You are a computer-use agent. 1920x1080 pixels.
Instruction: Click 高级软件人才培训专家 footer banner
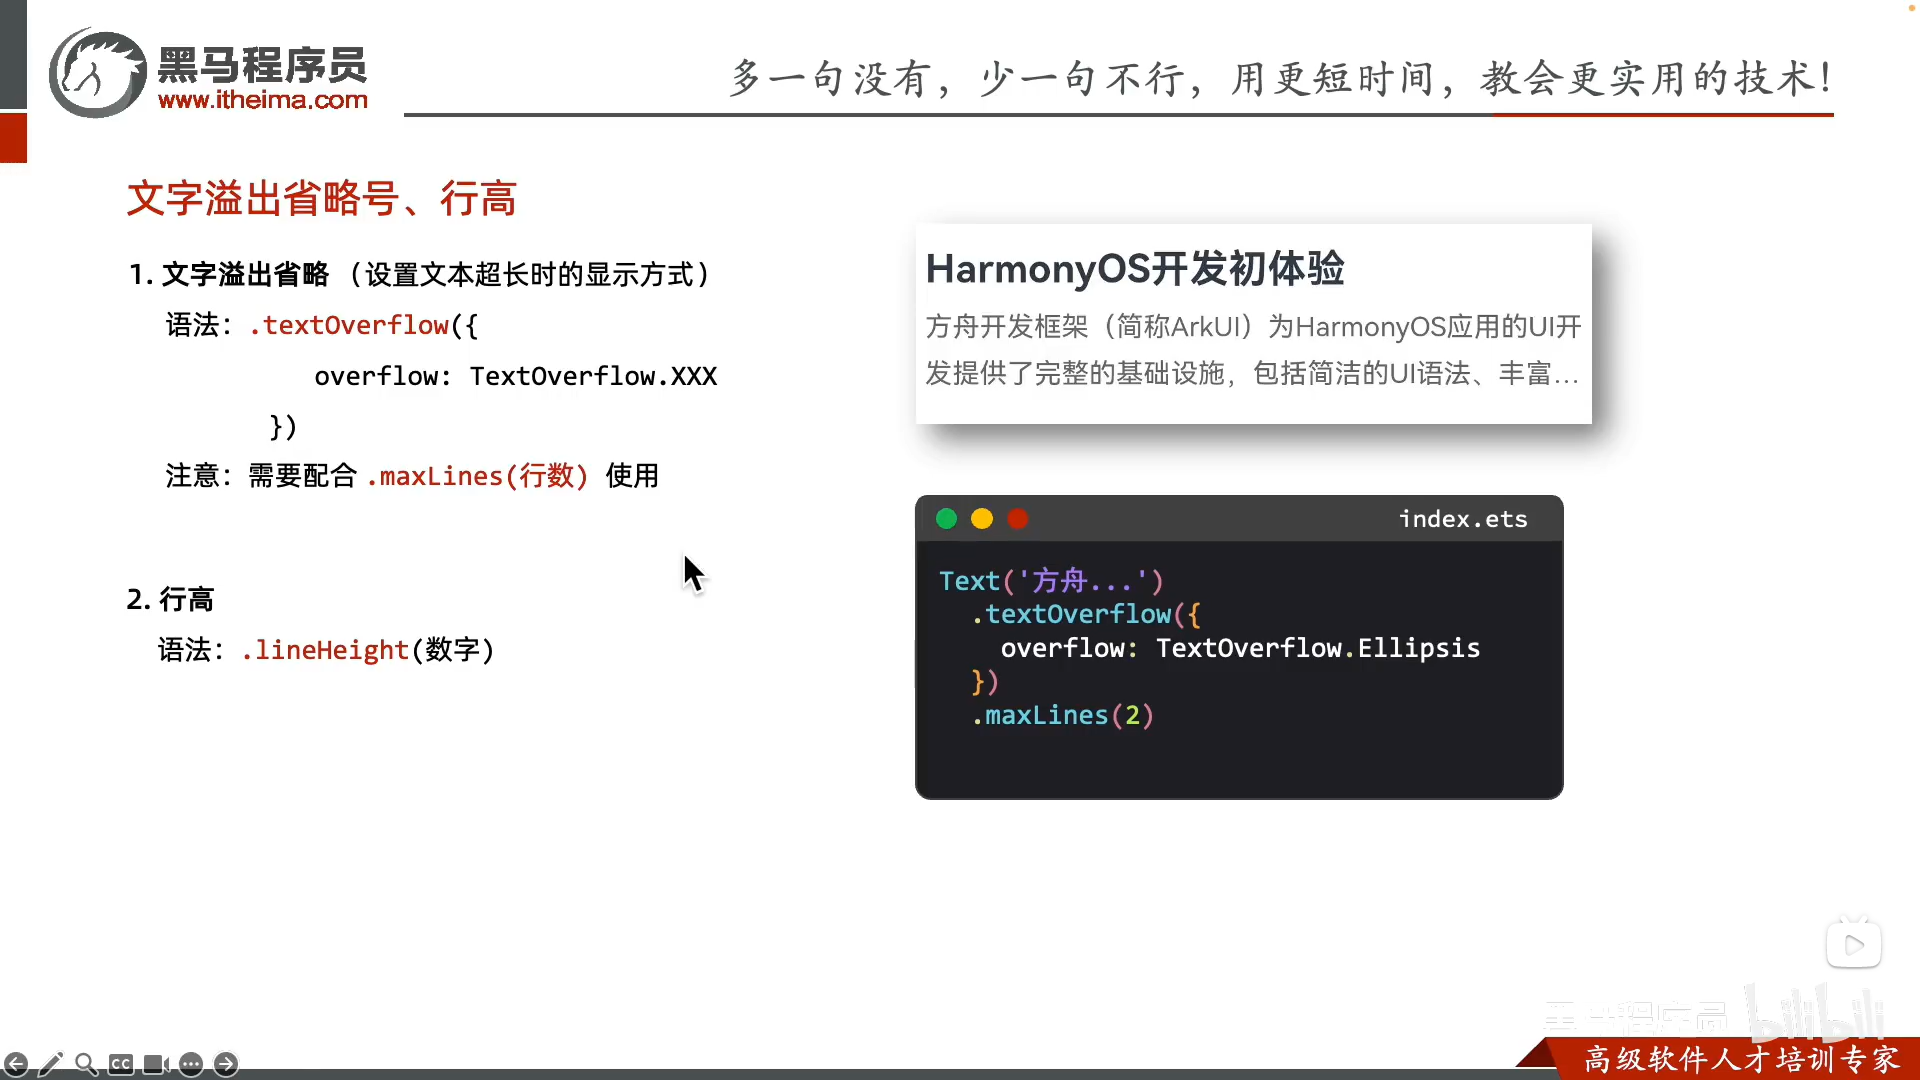[x=1742, y=1059]
